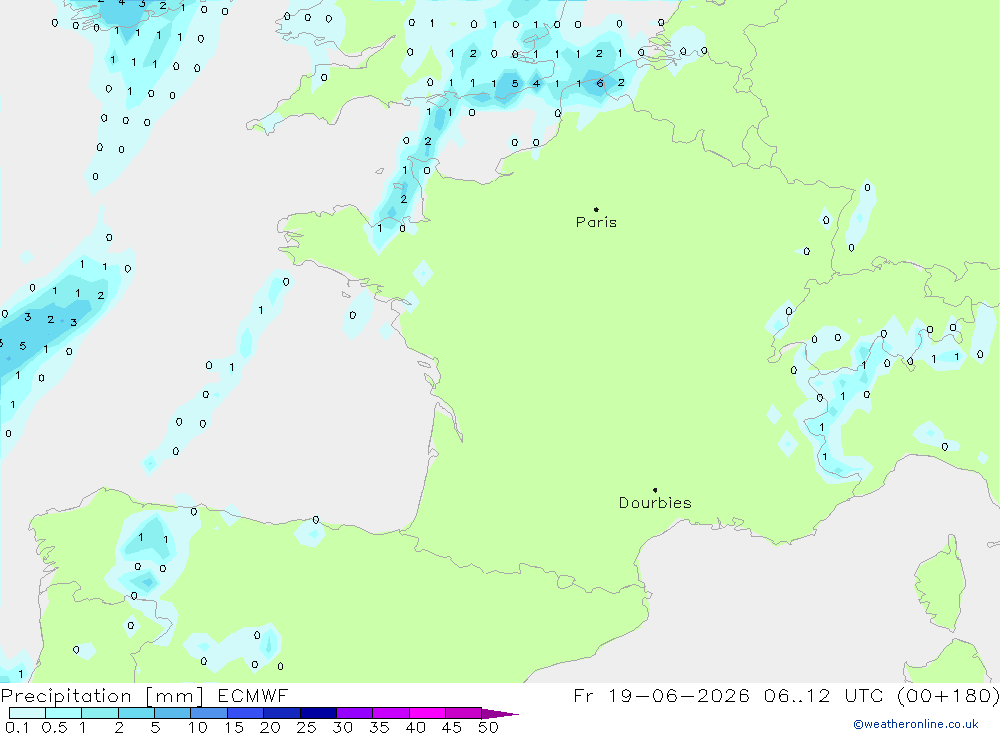Pick the 0.1–0.5 mm legend color swatch
1000x733 pixels.
tap(27, 713)
